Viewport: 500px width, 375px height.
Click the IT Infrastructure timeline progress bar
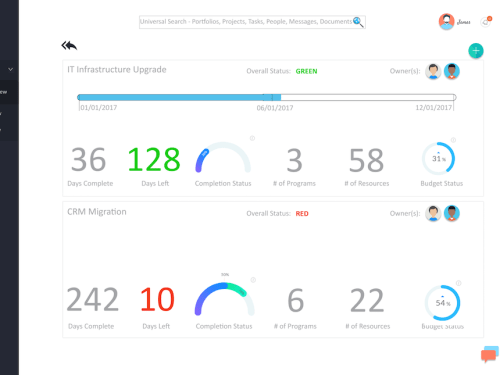(x=267, y=97)
